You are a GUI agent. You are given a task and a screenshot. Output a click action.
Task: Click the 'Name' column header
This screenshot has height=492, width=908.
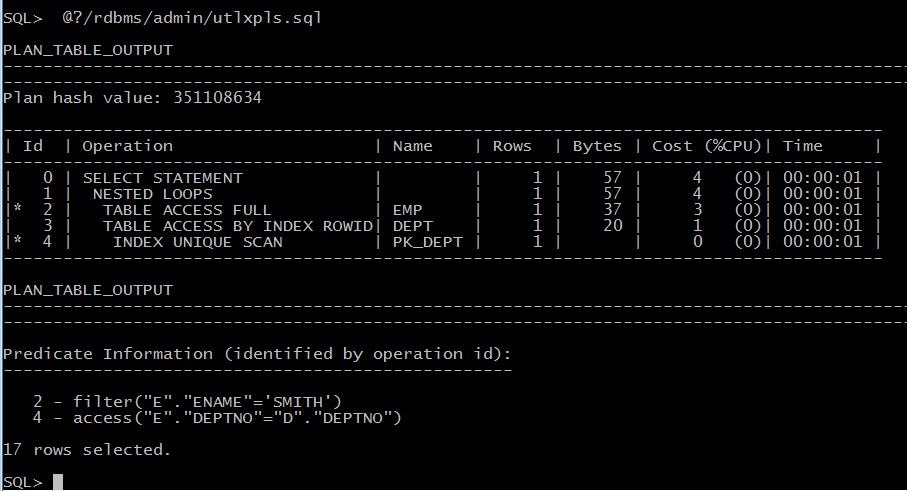412,146
